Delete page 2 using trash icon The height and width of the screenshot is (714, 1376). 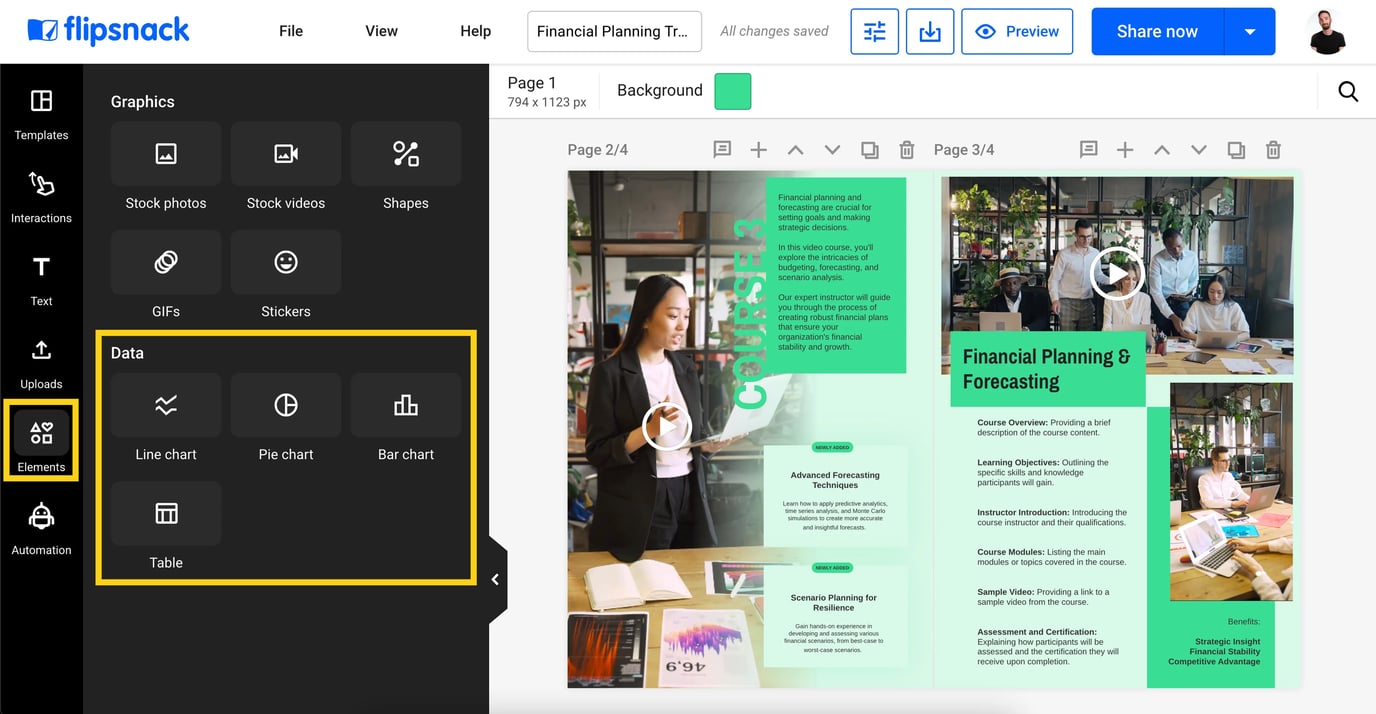click(906, 149)
